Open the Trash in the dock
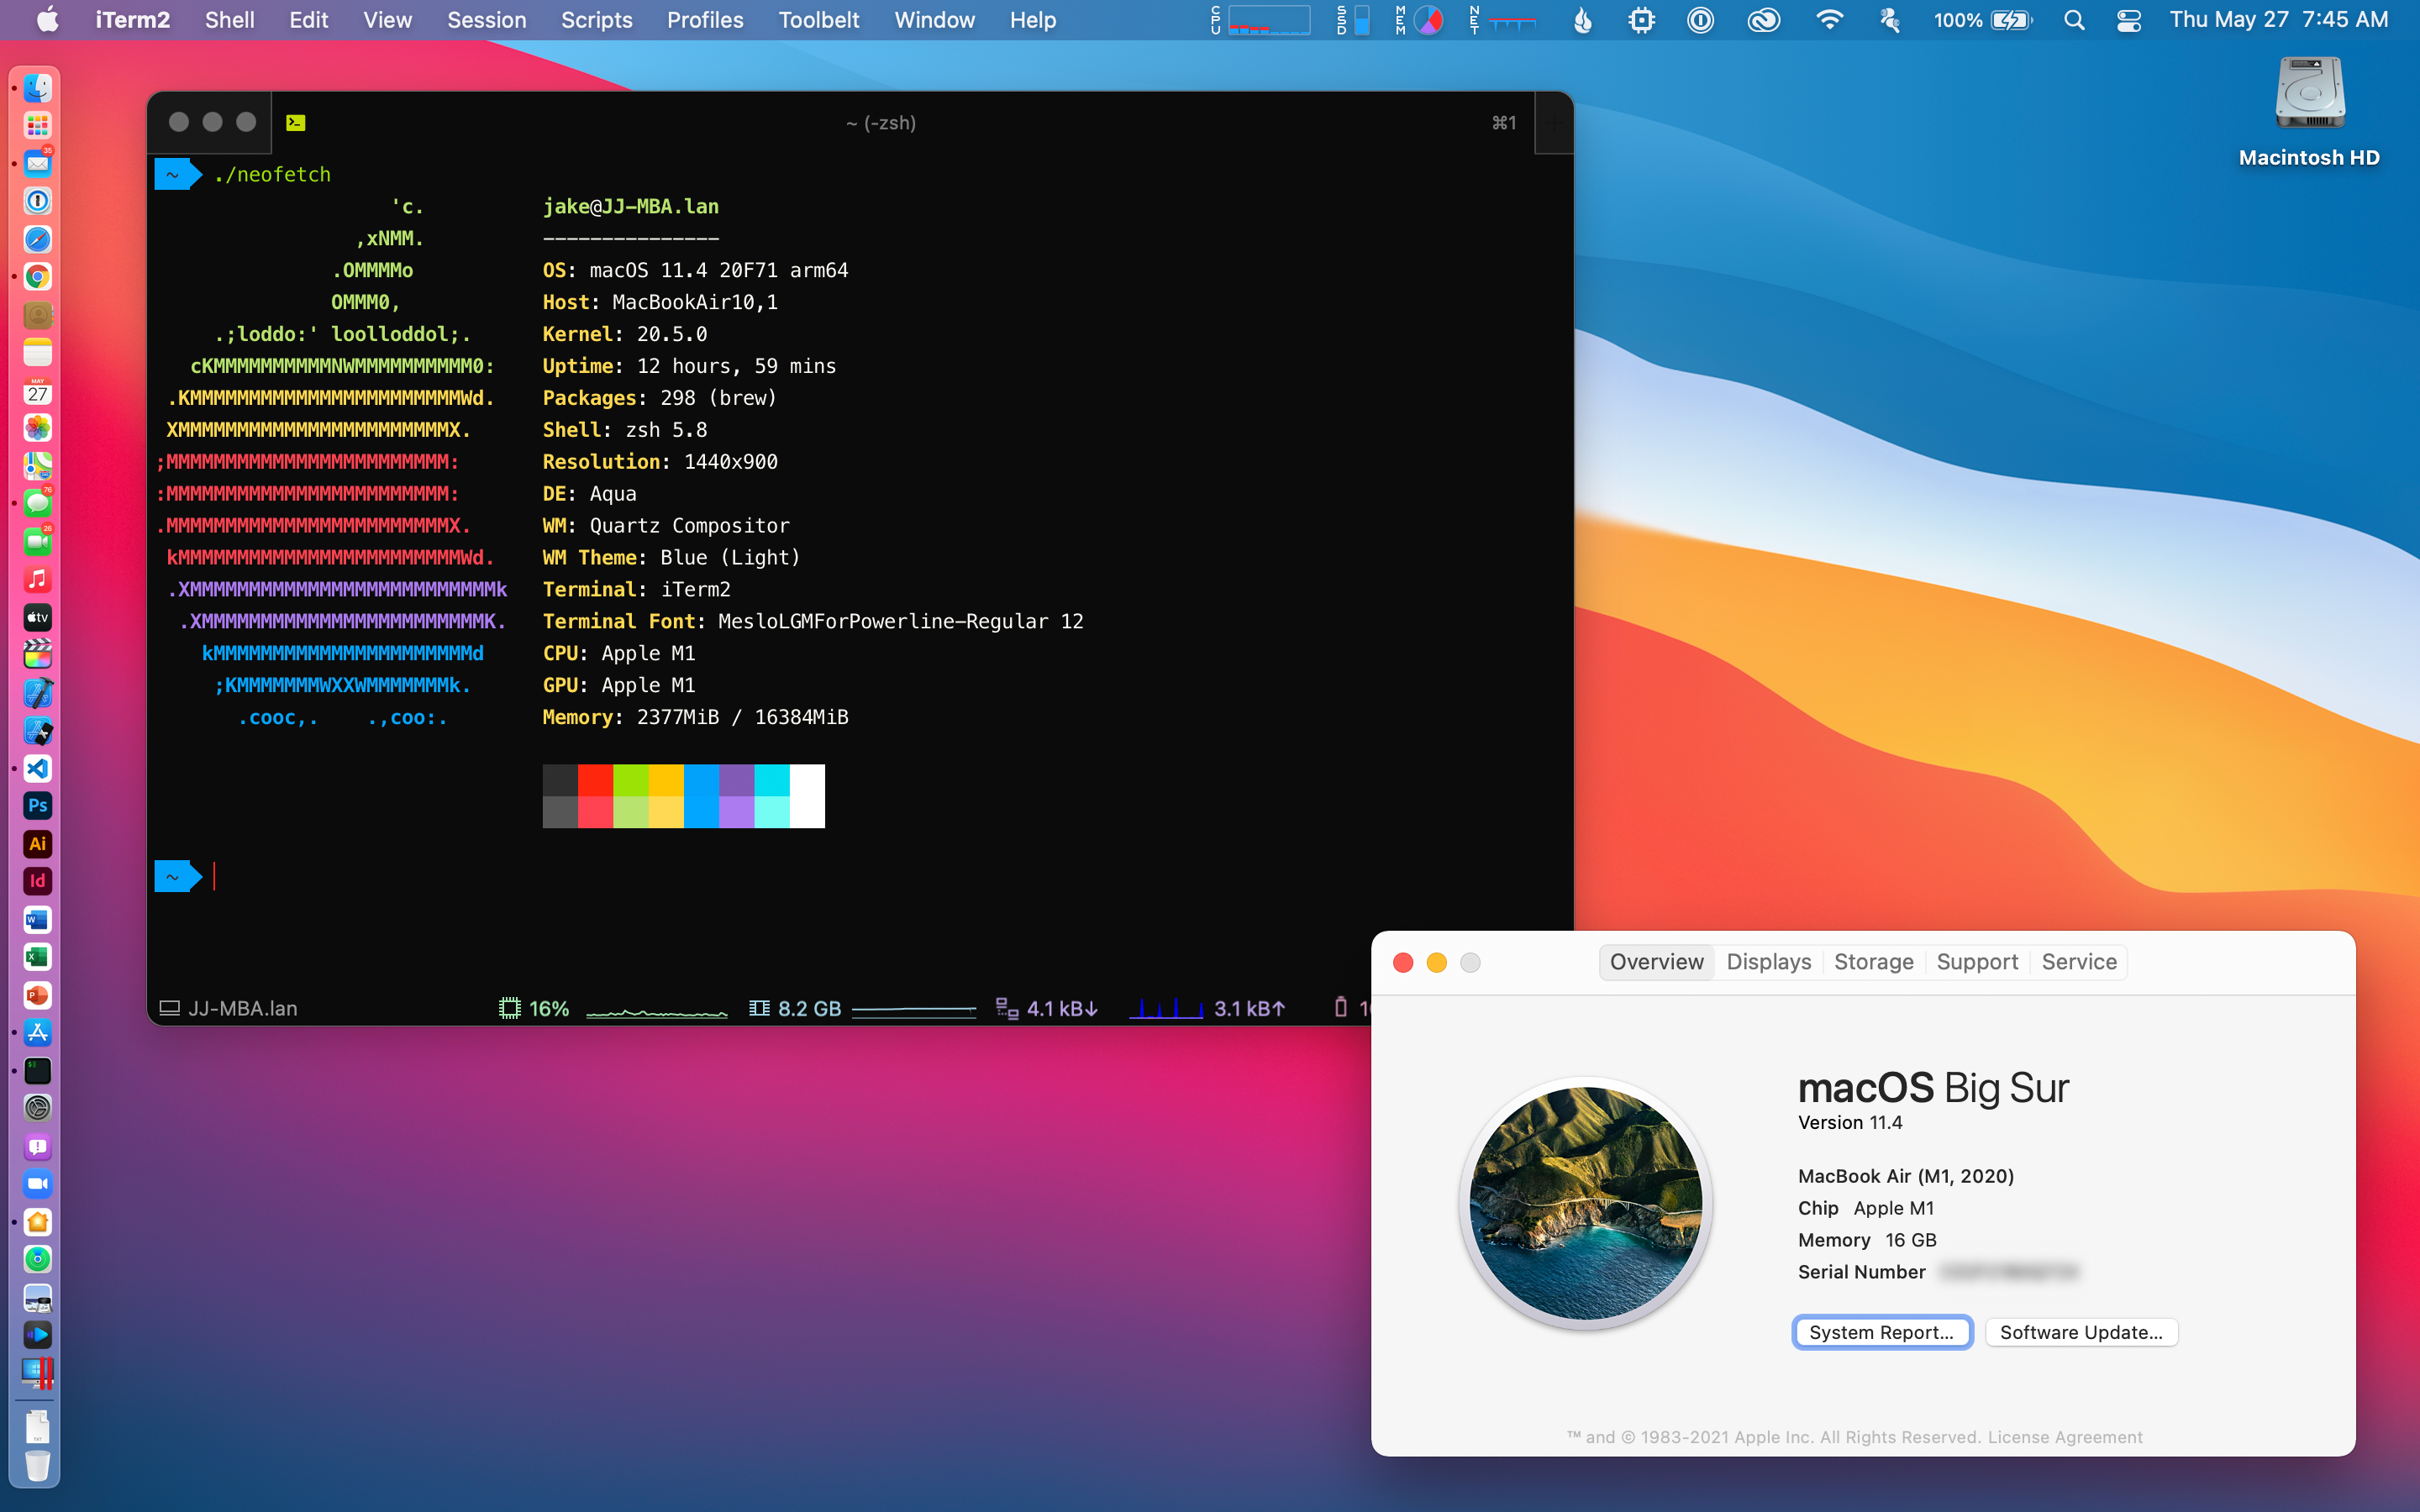Viewport: 2420px width, 1512px height. [38, 1465]
